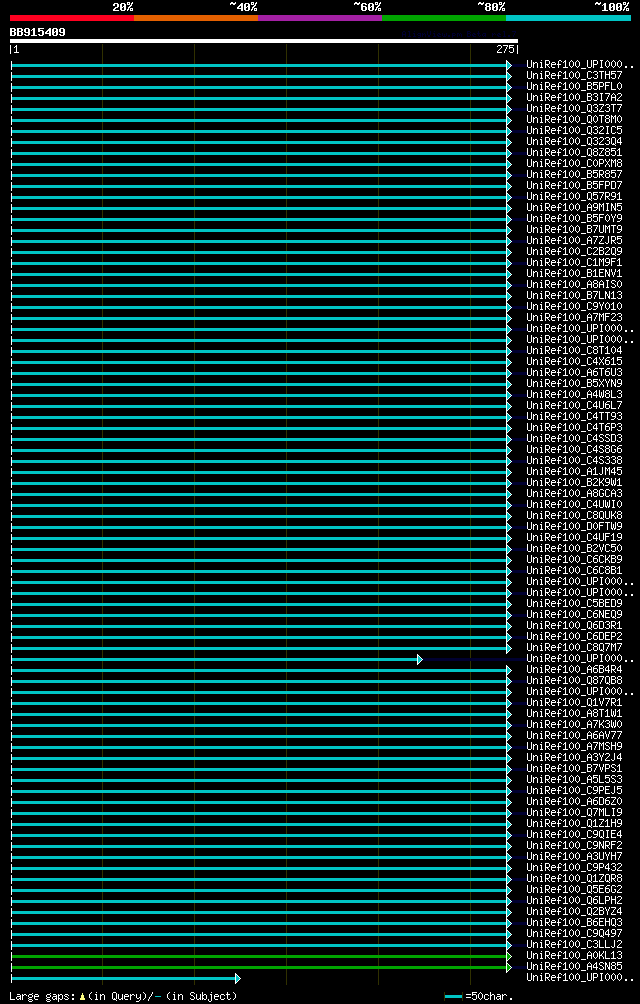The width and height of the screenshot is (640, 1004).
Task: Click hit label UniRef100_A9MIN5
Action: (574, 207)
